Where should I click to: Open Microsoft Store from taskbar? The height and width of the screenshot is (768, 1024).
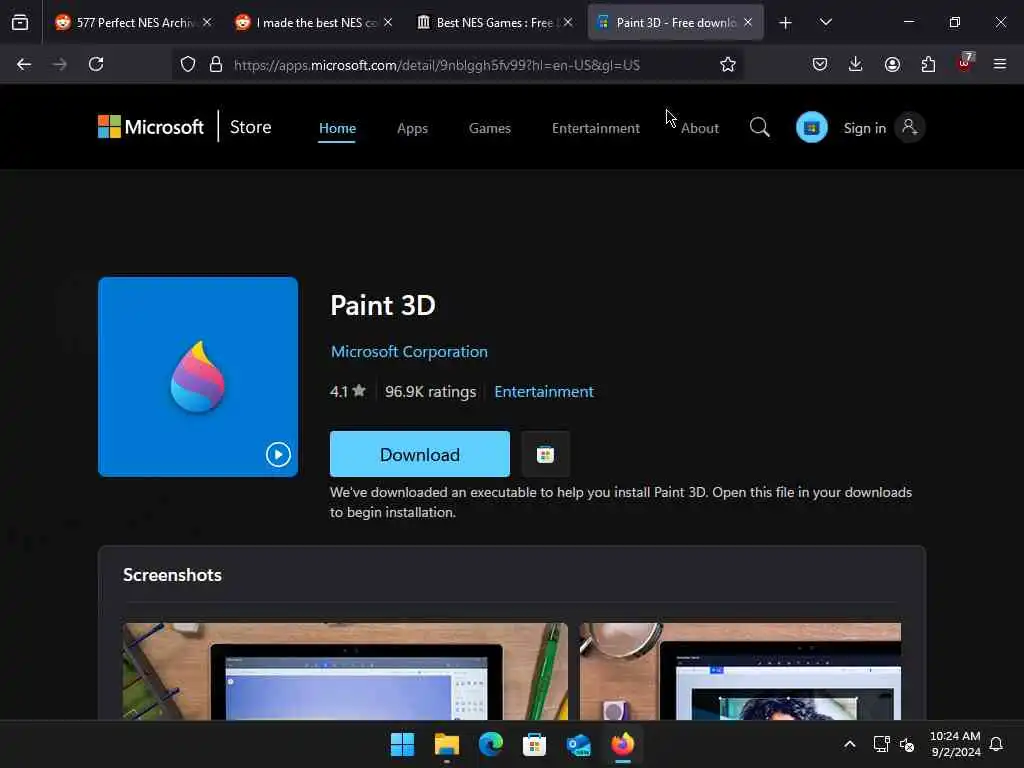534,744
